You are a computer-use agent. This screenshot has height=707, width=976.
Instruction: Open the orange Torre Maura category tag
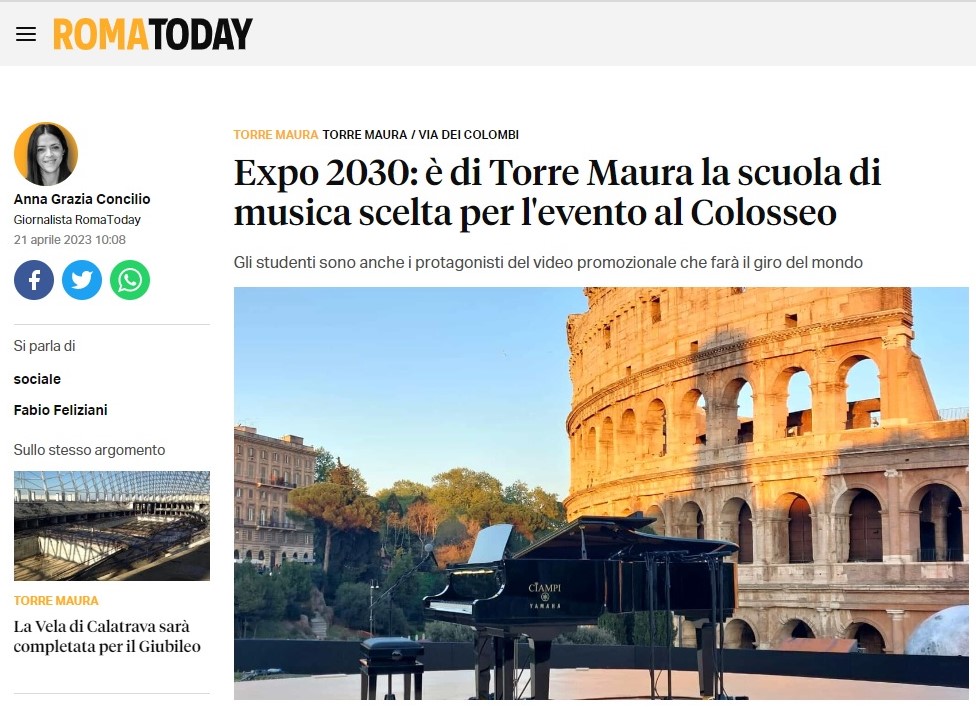click(x=276, y=134)
